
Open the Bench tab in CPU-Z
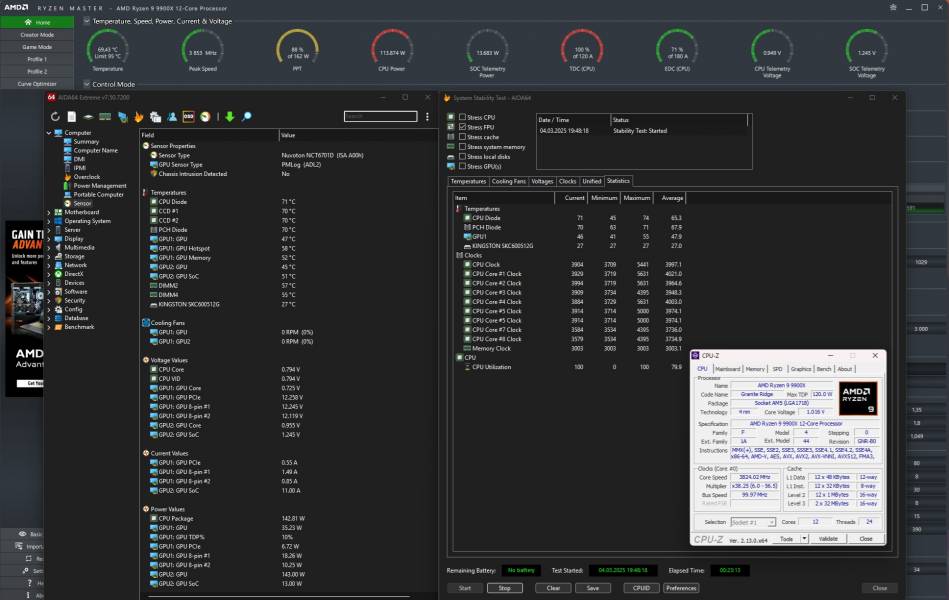click(x=824, y=369)
